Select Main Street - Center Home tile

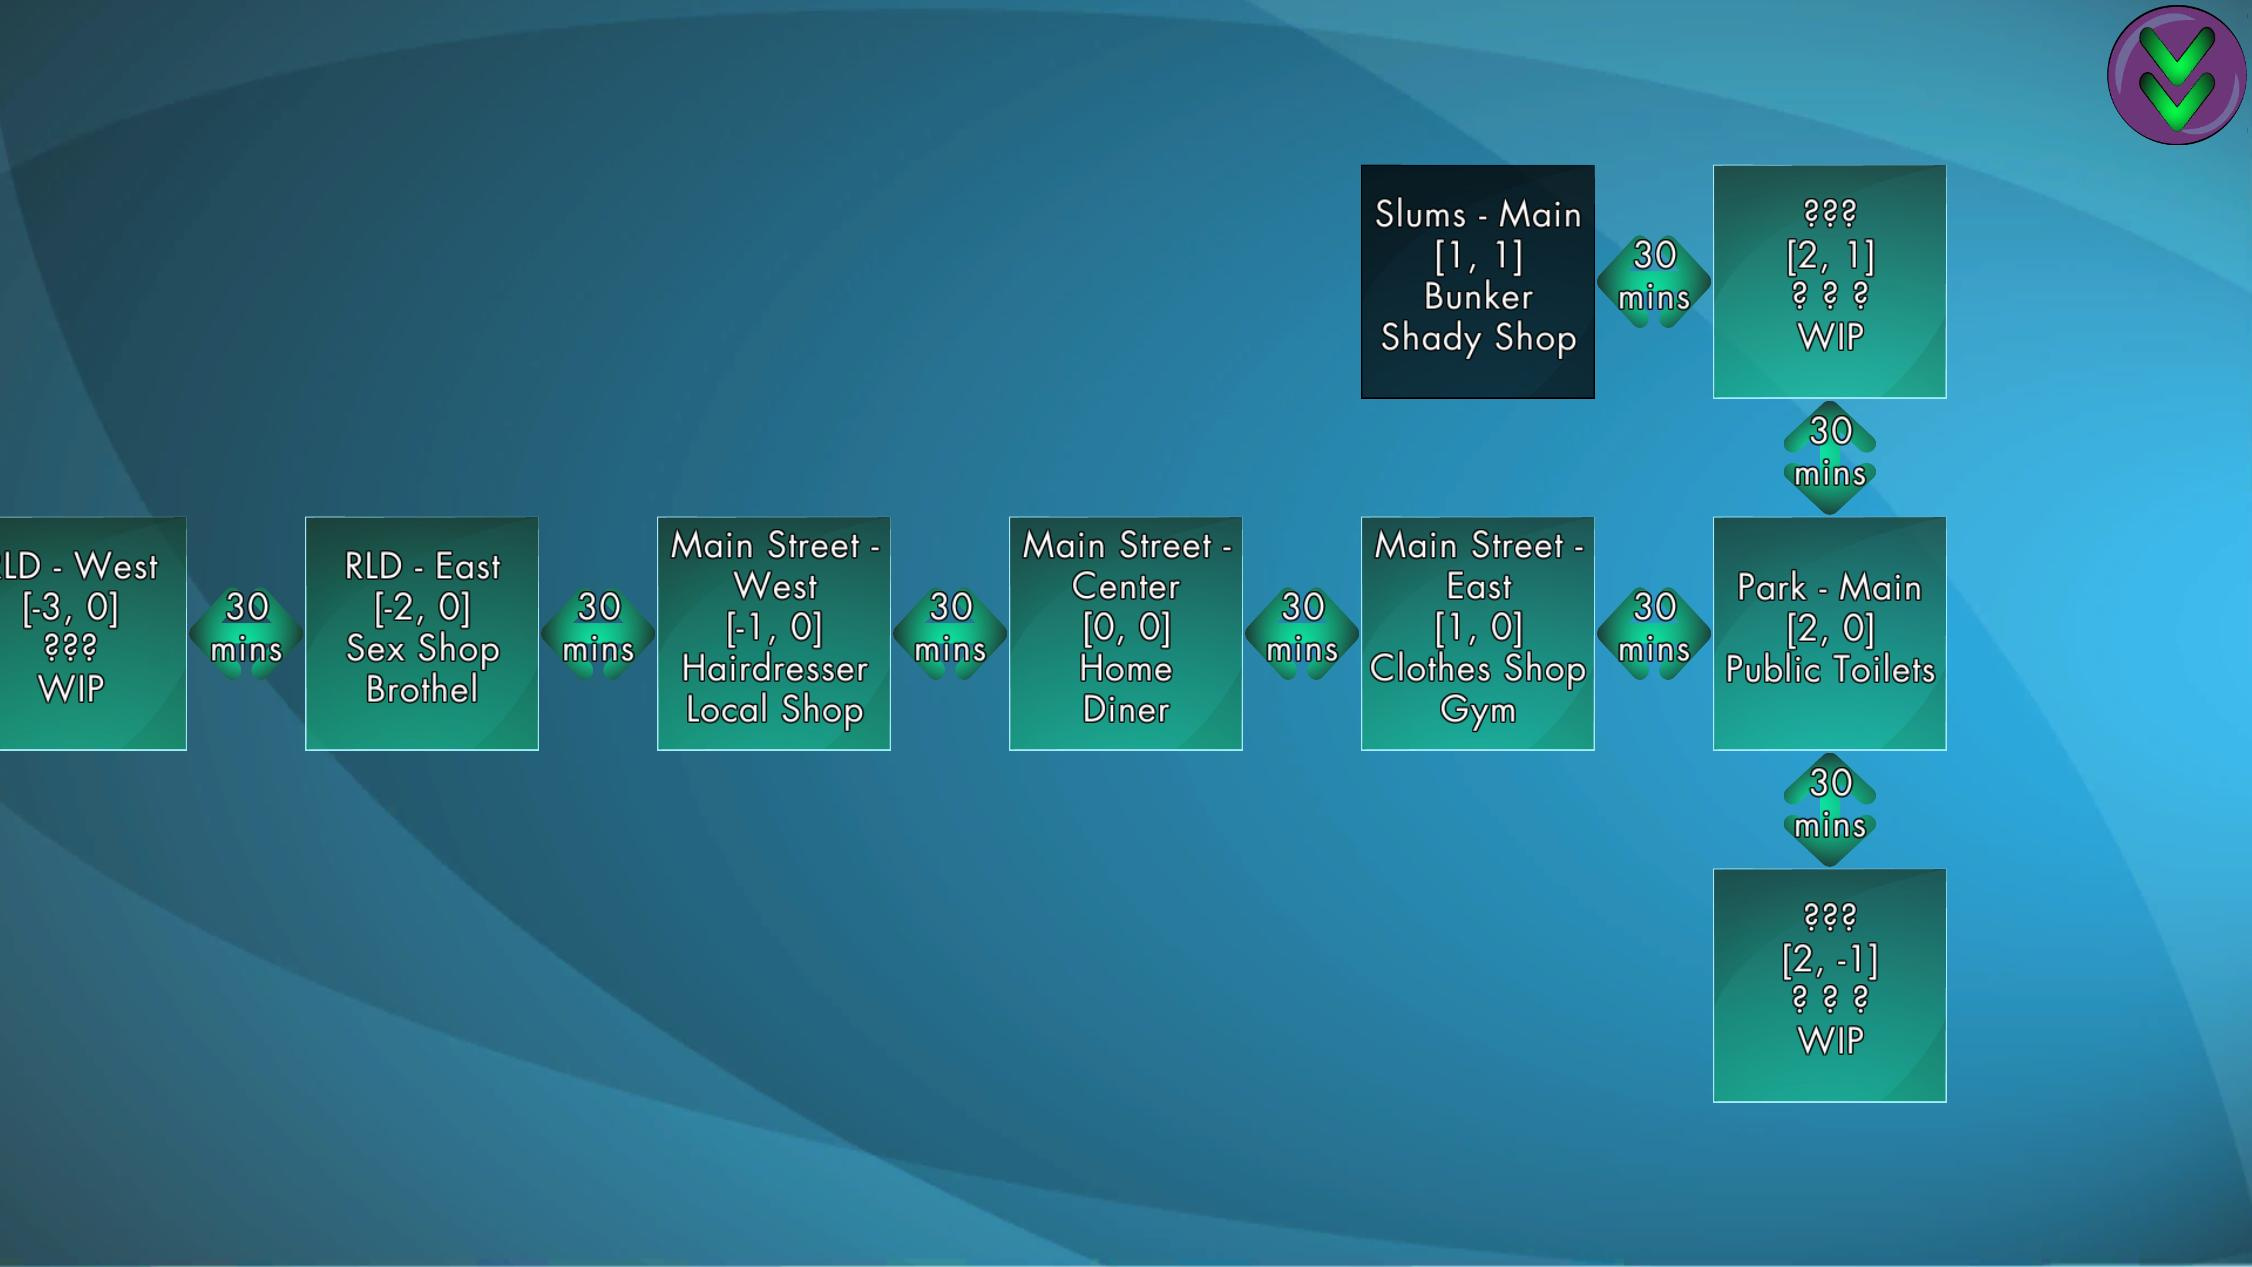[x=1125, y=633]
